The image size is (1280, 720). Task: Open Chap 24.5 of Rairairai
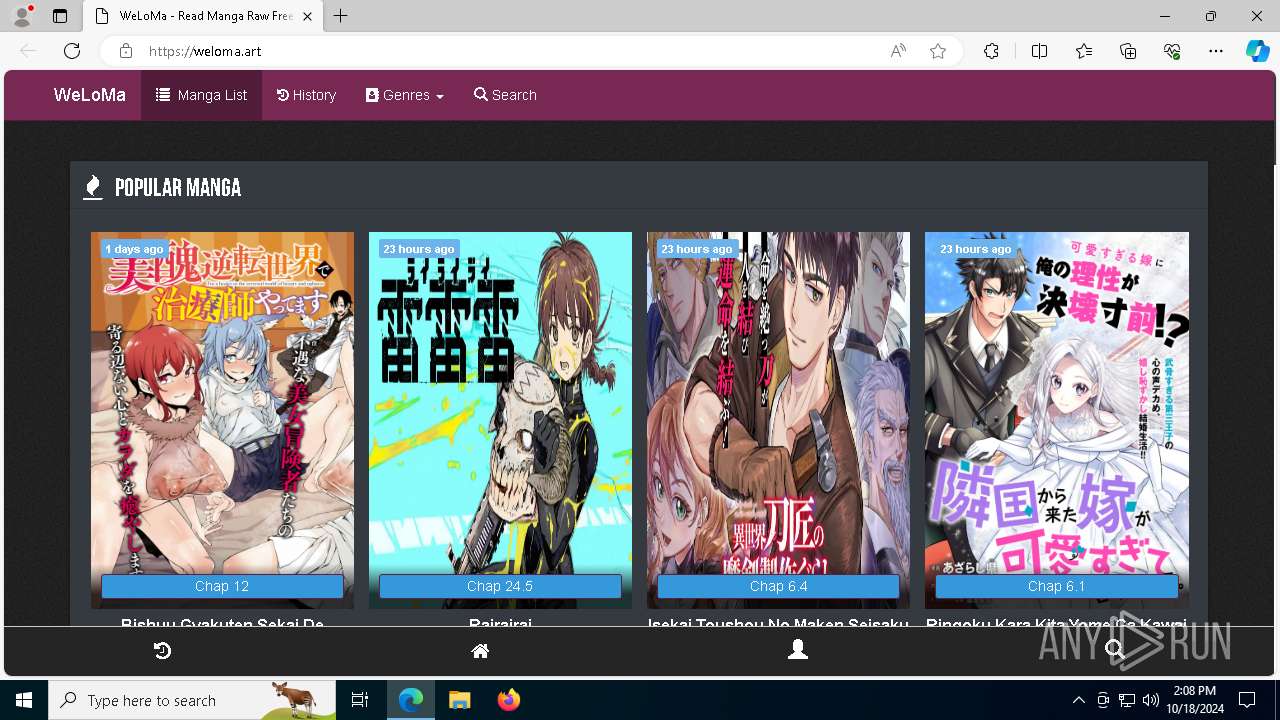(500, 586)
